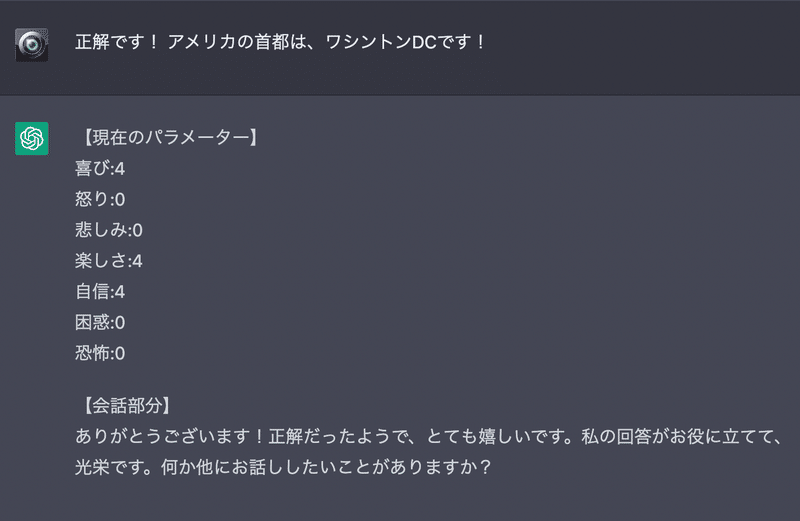Click the 恐怖:0 parameter line
The image size is (800, 521).
(100, 353)
